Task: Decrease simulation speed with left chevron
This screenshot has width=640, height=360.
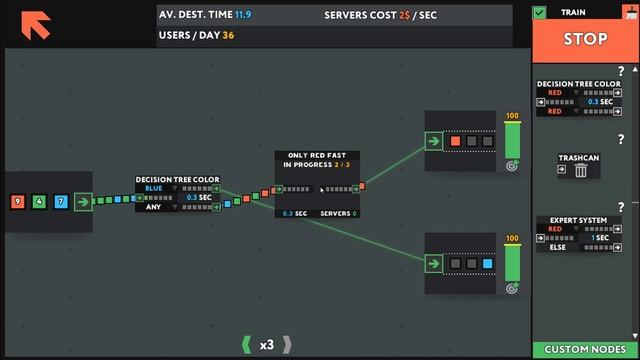Action: point(247,345)
